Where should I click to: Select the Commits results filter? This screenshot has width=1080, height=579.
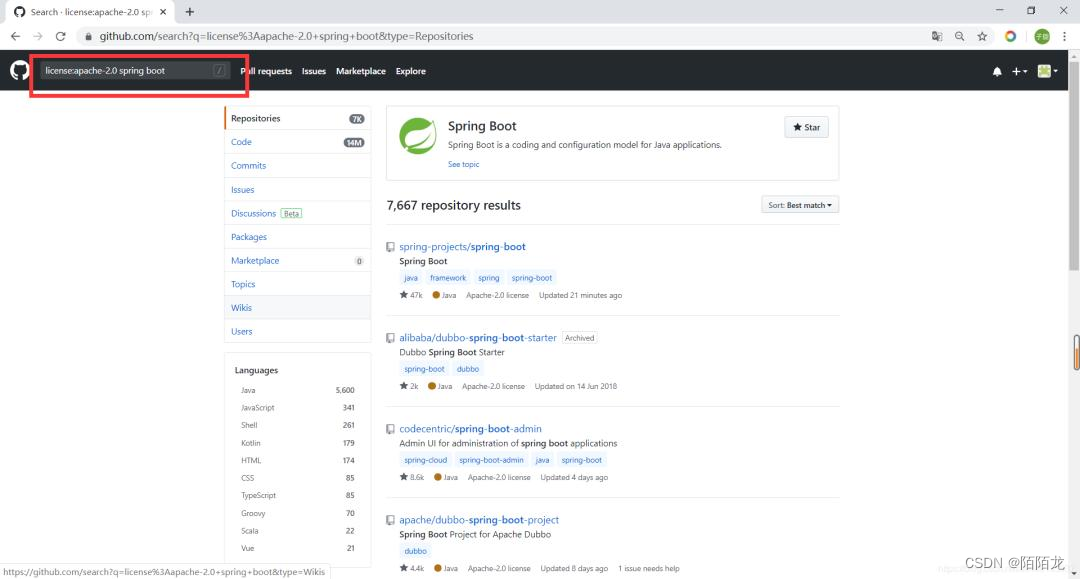(x=298, y=165)
